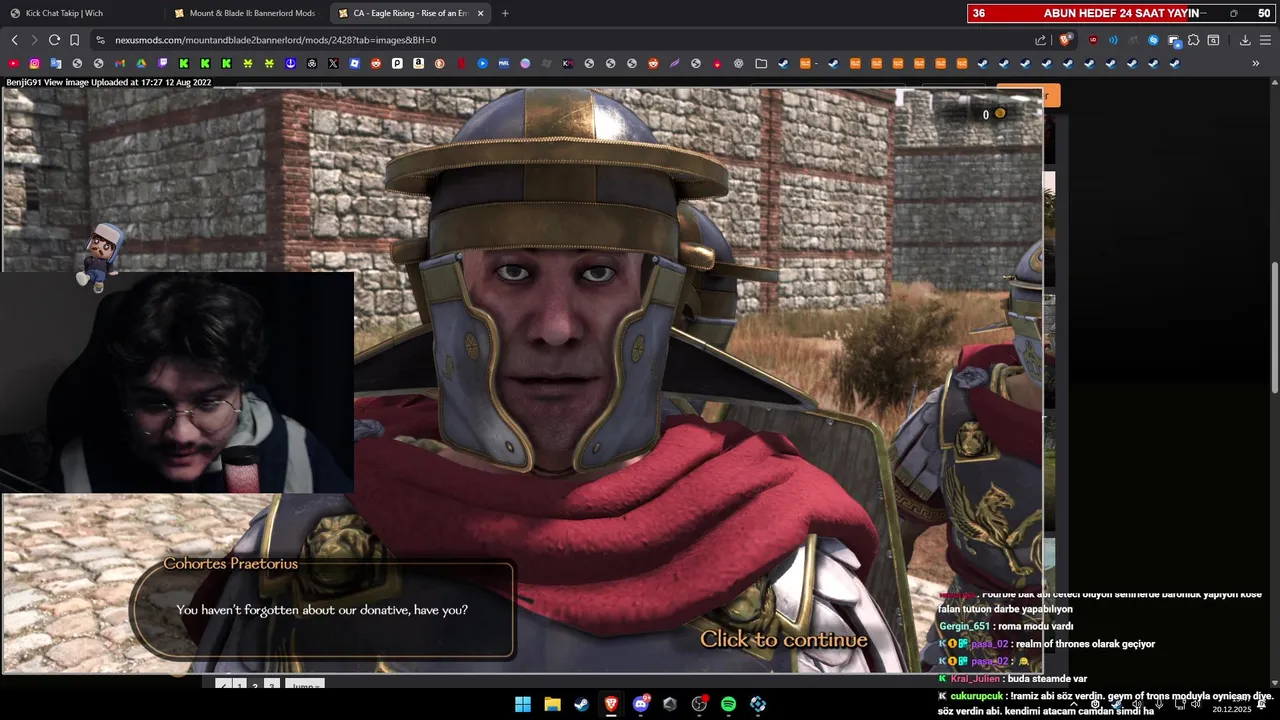Click the page vertical scrollbar
The width and height of the screenshot is (1280, 720).
(x=1274, y=328)
